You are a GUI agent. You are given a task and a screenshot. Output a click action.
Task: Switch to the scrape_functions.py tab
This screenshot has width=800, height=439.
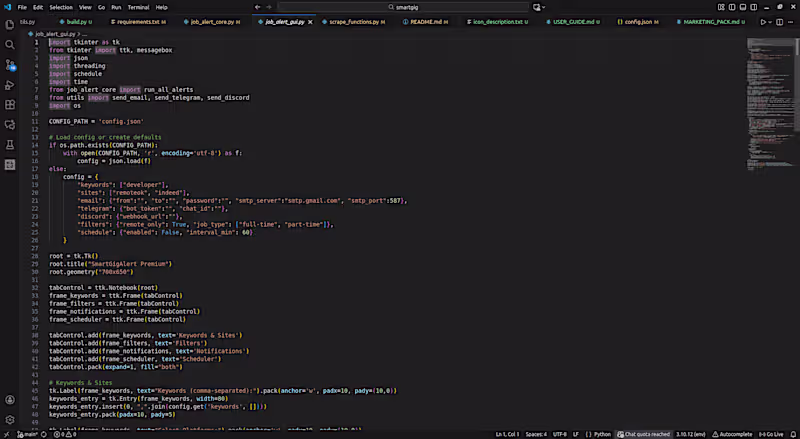(x=354, y=22)
